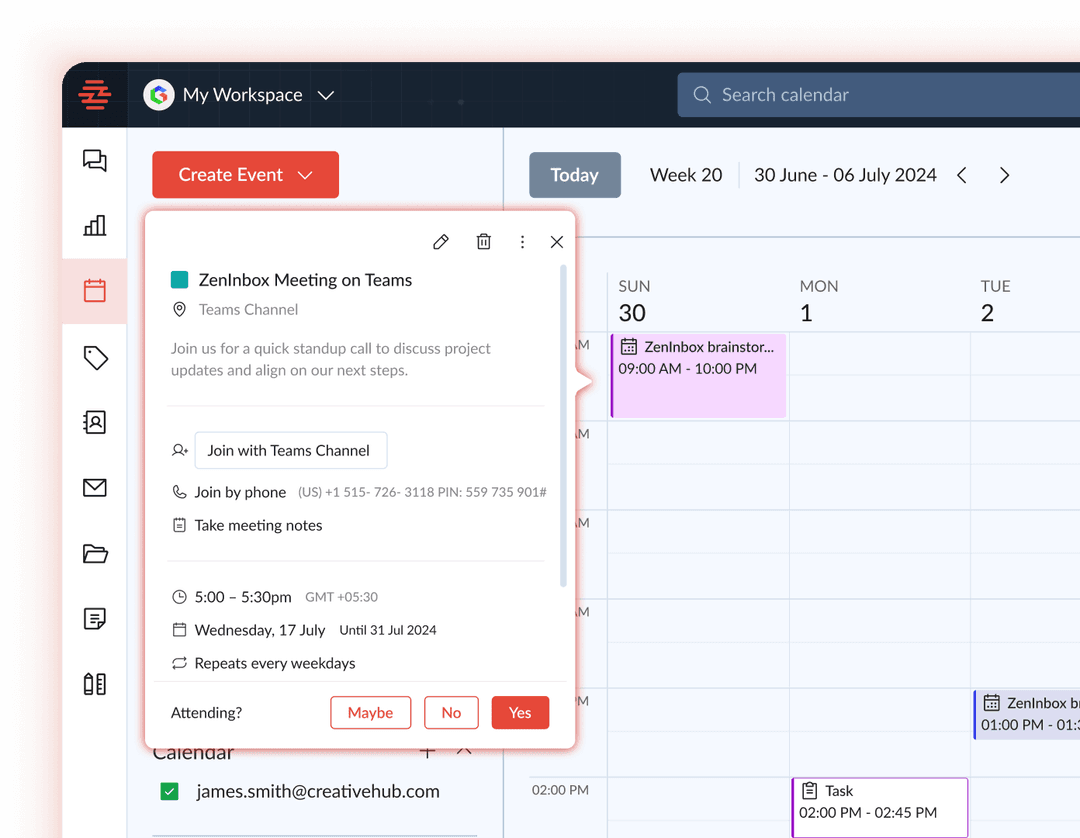
Task: Click the phone number and PIN text
Action: click(x=422, y=492)
